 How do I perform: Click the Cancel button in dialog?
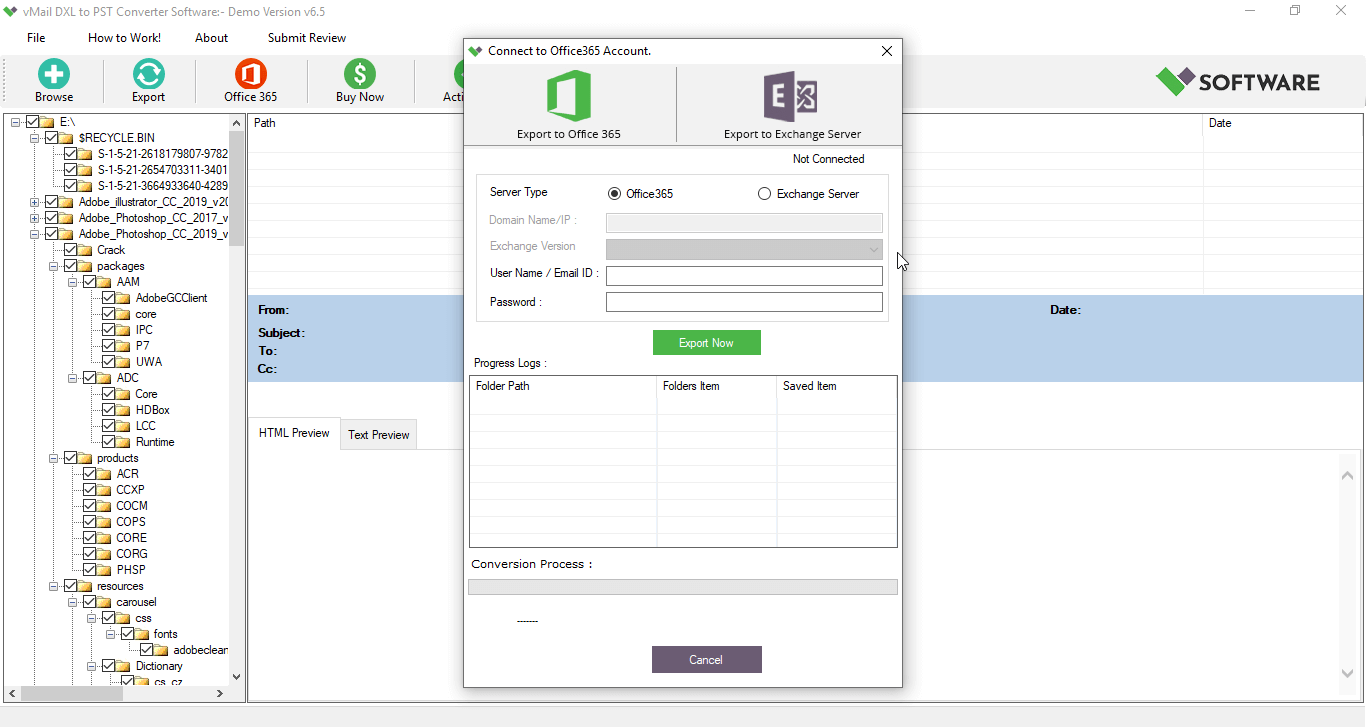707,660
